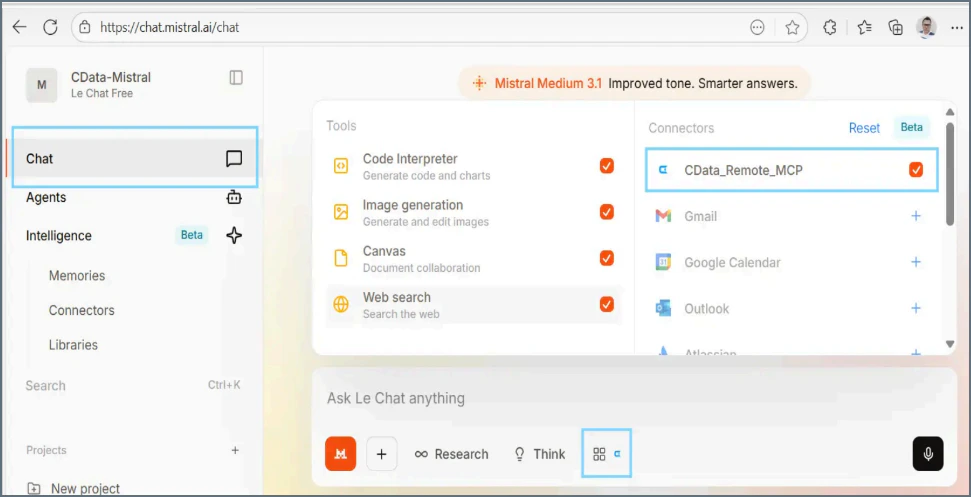
Task: Disable the Web search checkbox
Action: pos(606,304)
